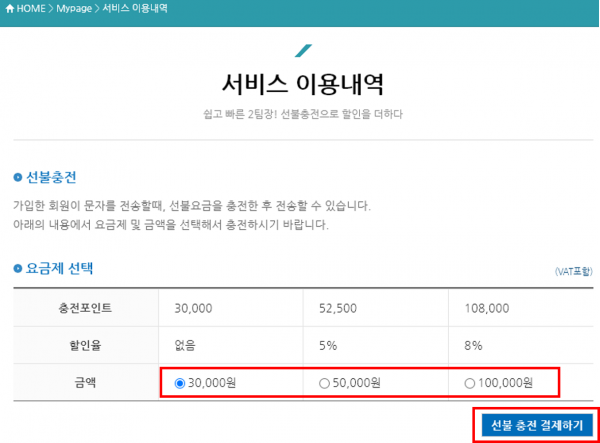The height and width of the screenshot is (443, 600).
Task: Click the 선불충전 section heading
Action: [x=51, y=177]
